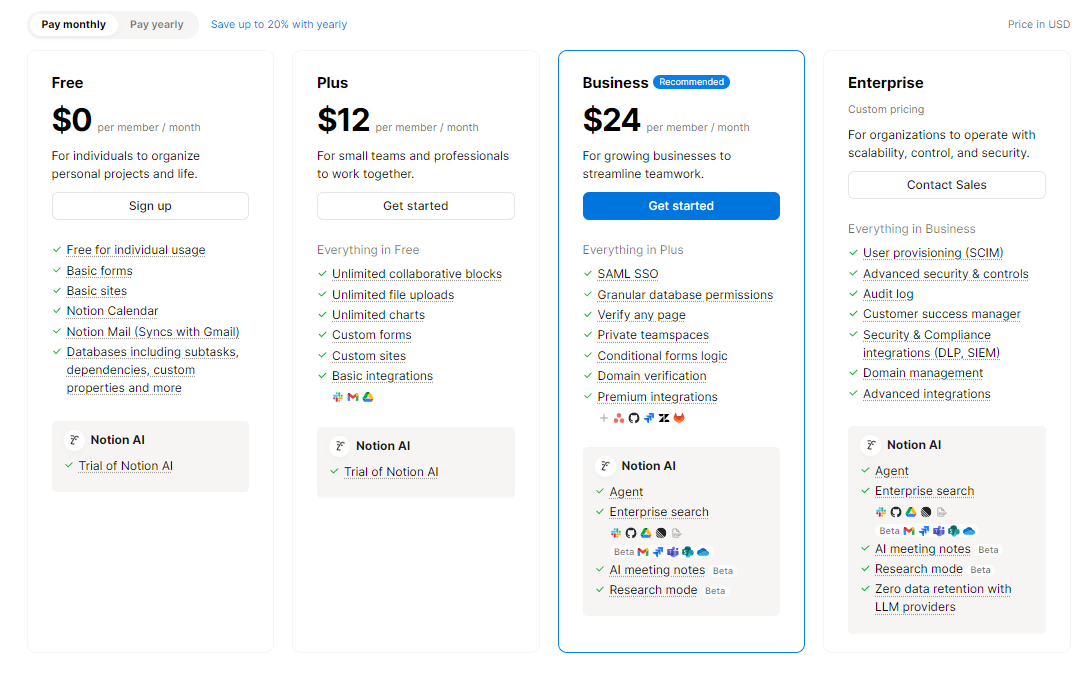Click AI meeting notes in Enterprise plan
The height and width of the screenshot is (691, 1089).
point(922,549)
